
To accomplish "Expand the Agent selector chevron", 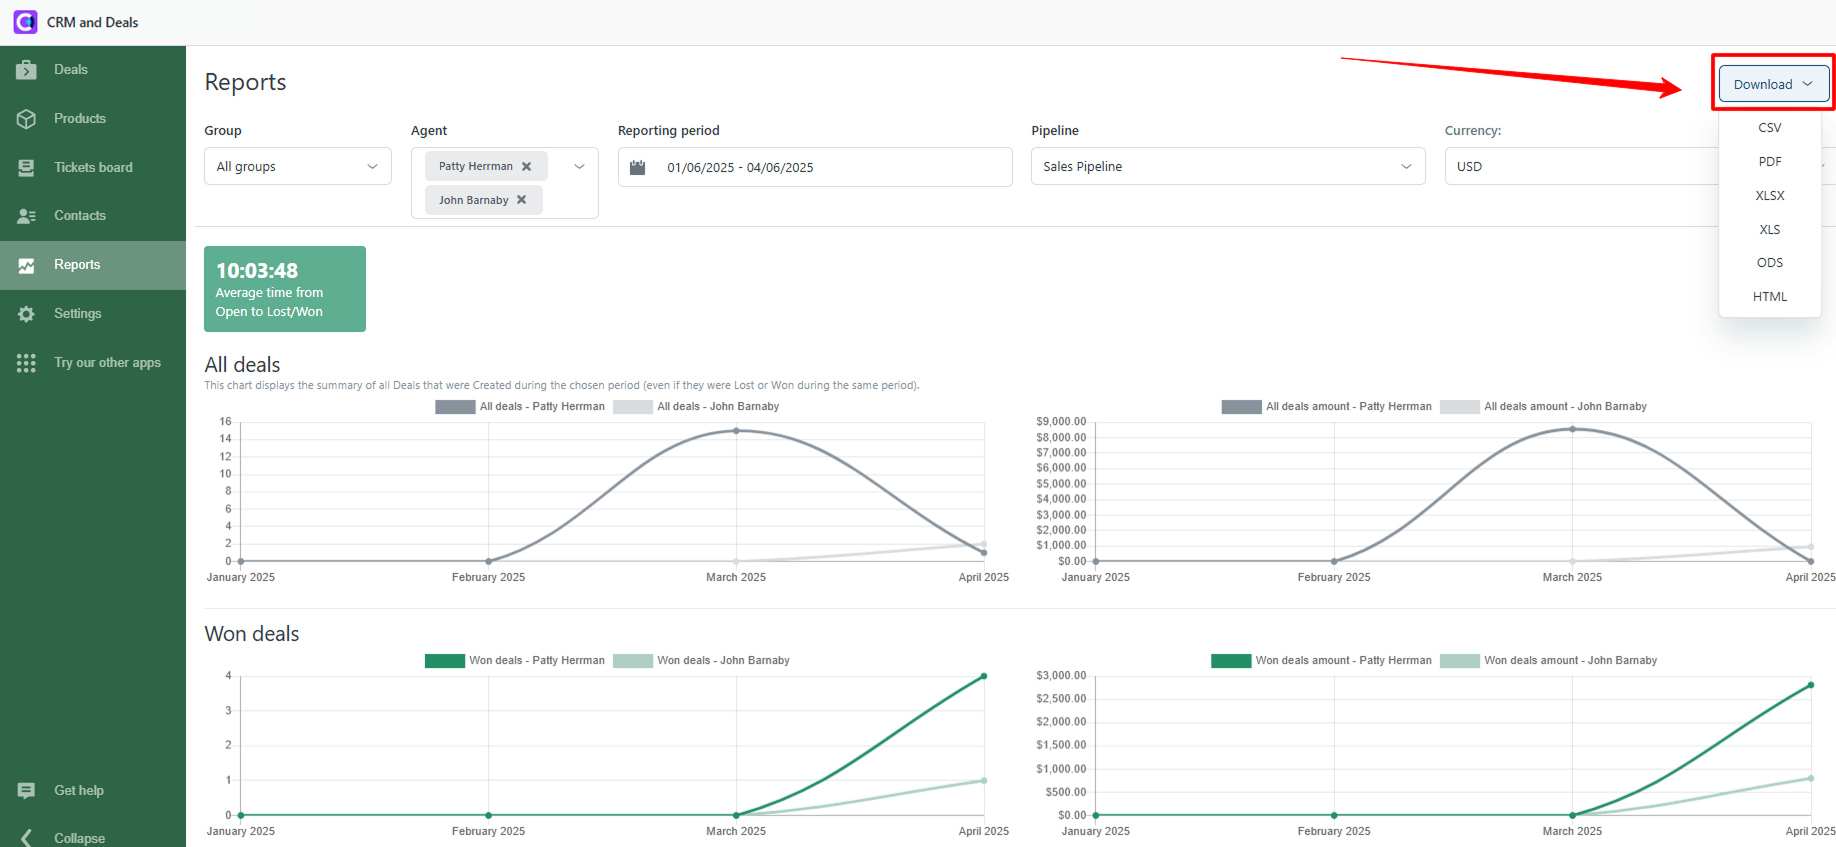I will (579, 167).
